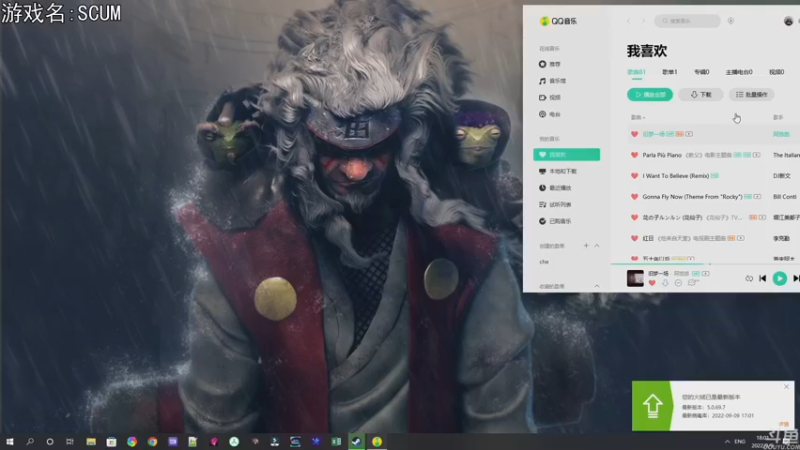Open the Windows Start menu
The image size is (800, 450).
[x=10, y=442]
